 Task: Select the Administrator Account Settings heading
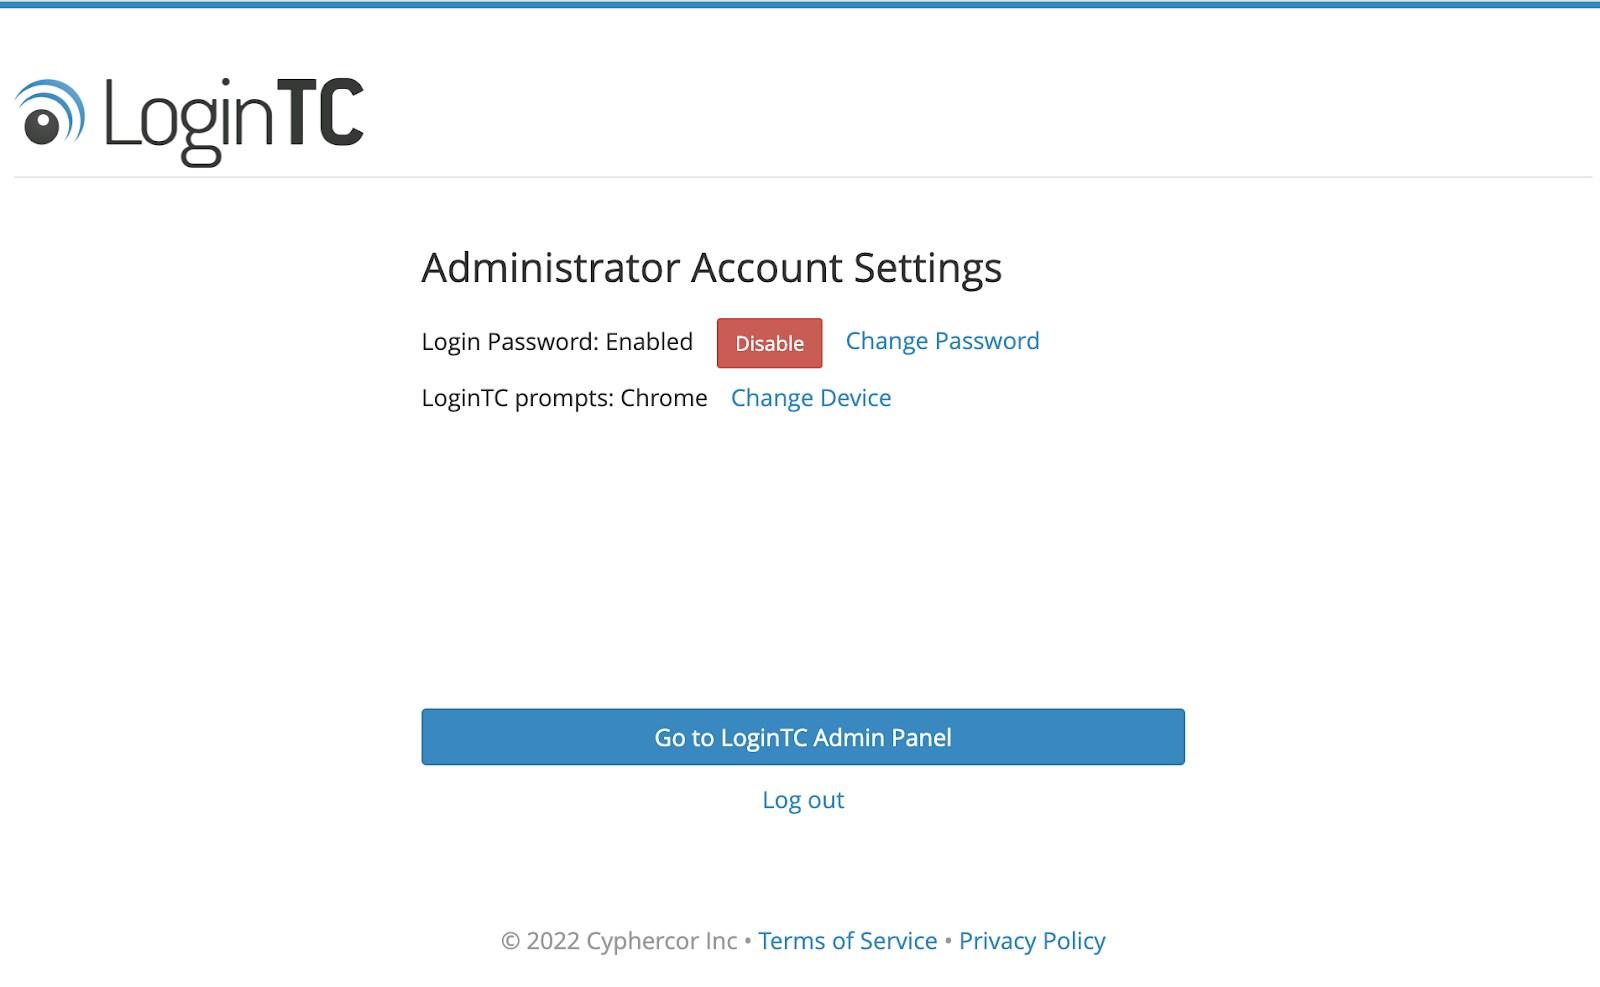point(711,267)
